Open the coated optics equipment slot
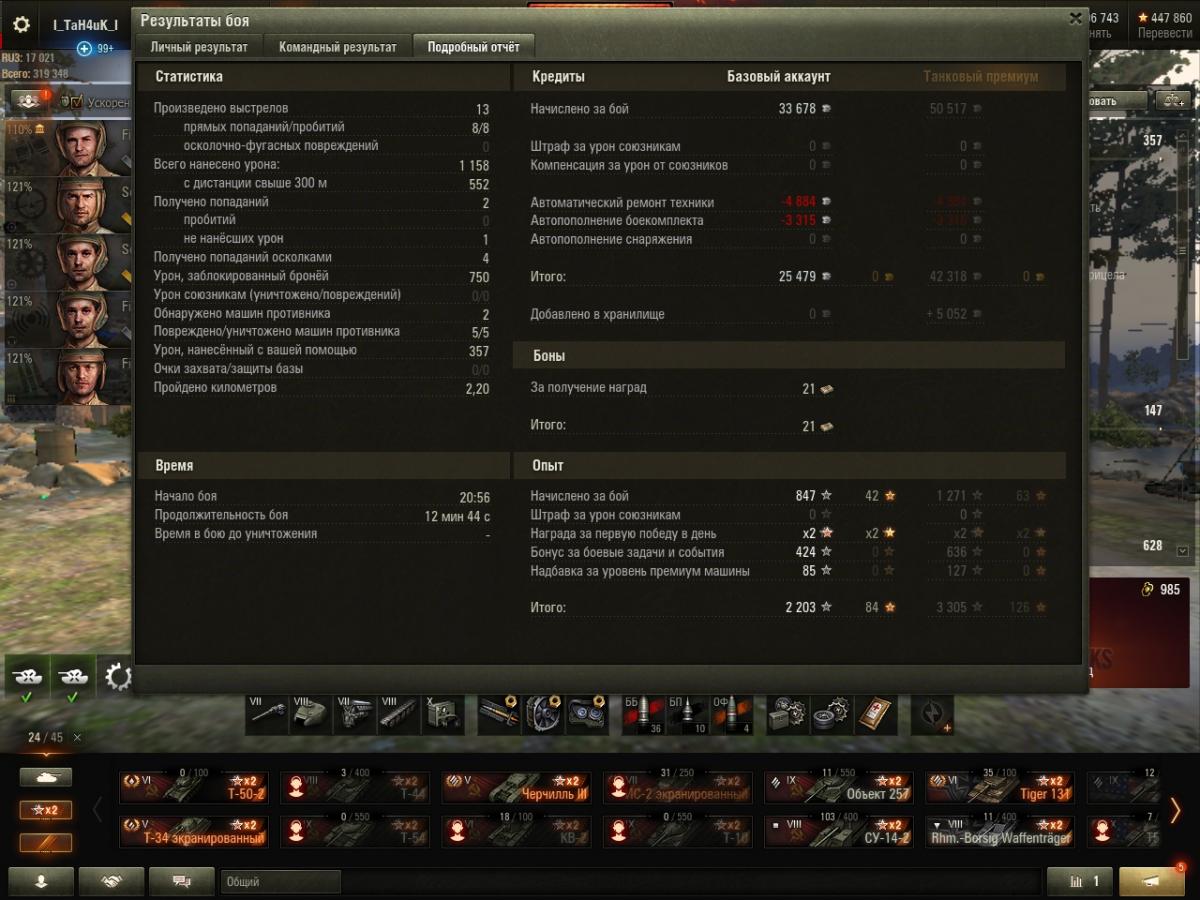 point(586,715)
